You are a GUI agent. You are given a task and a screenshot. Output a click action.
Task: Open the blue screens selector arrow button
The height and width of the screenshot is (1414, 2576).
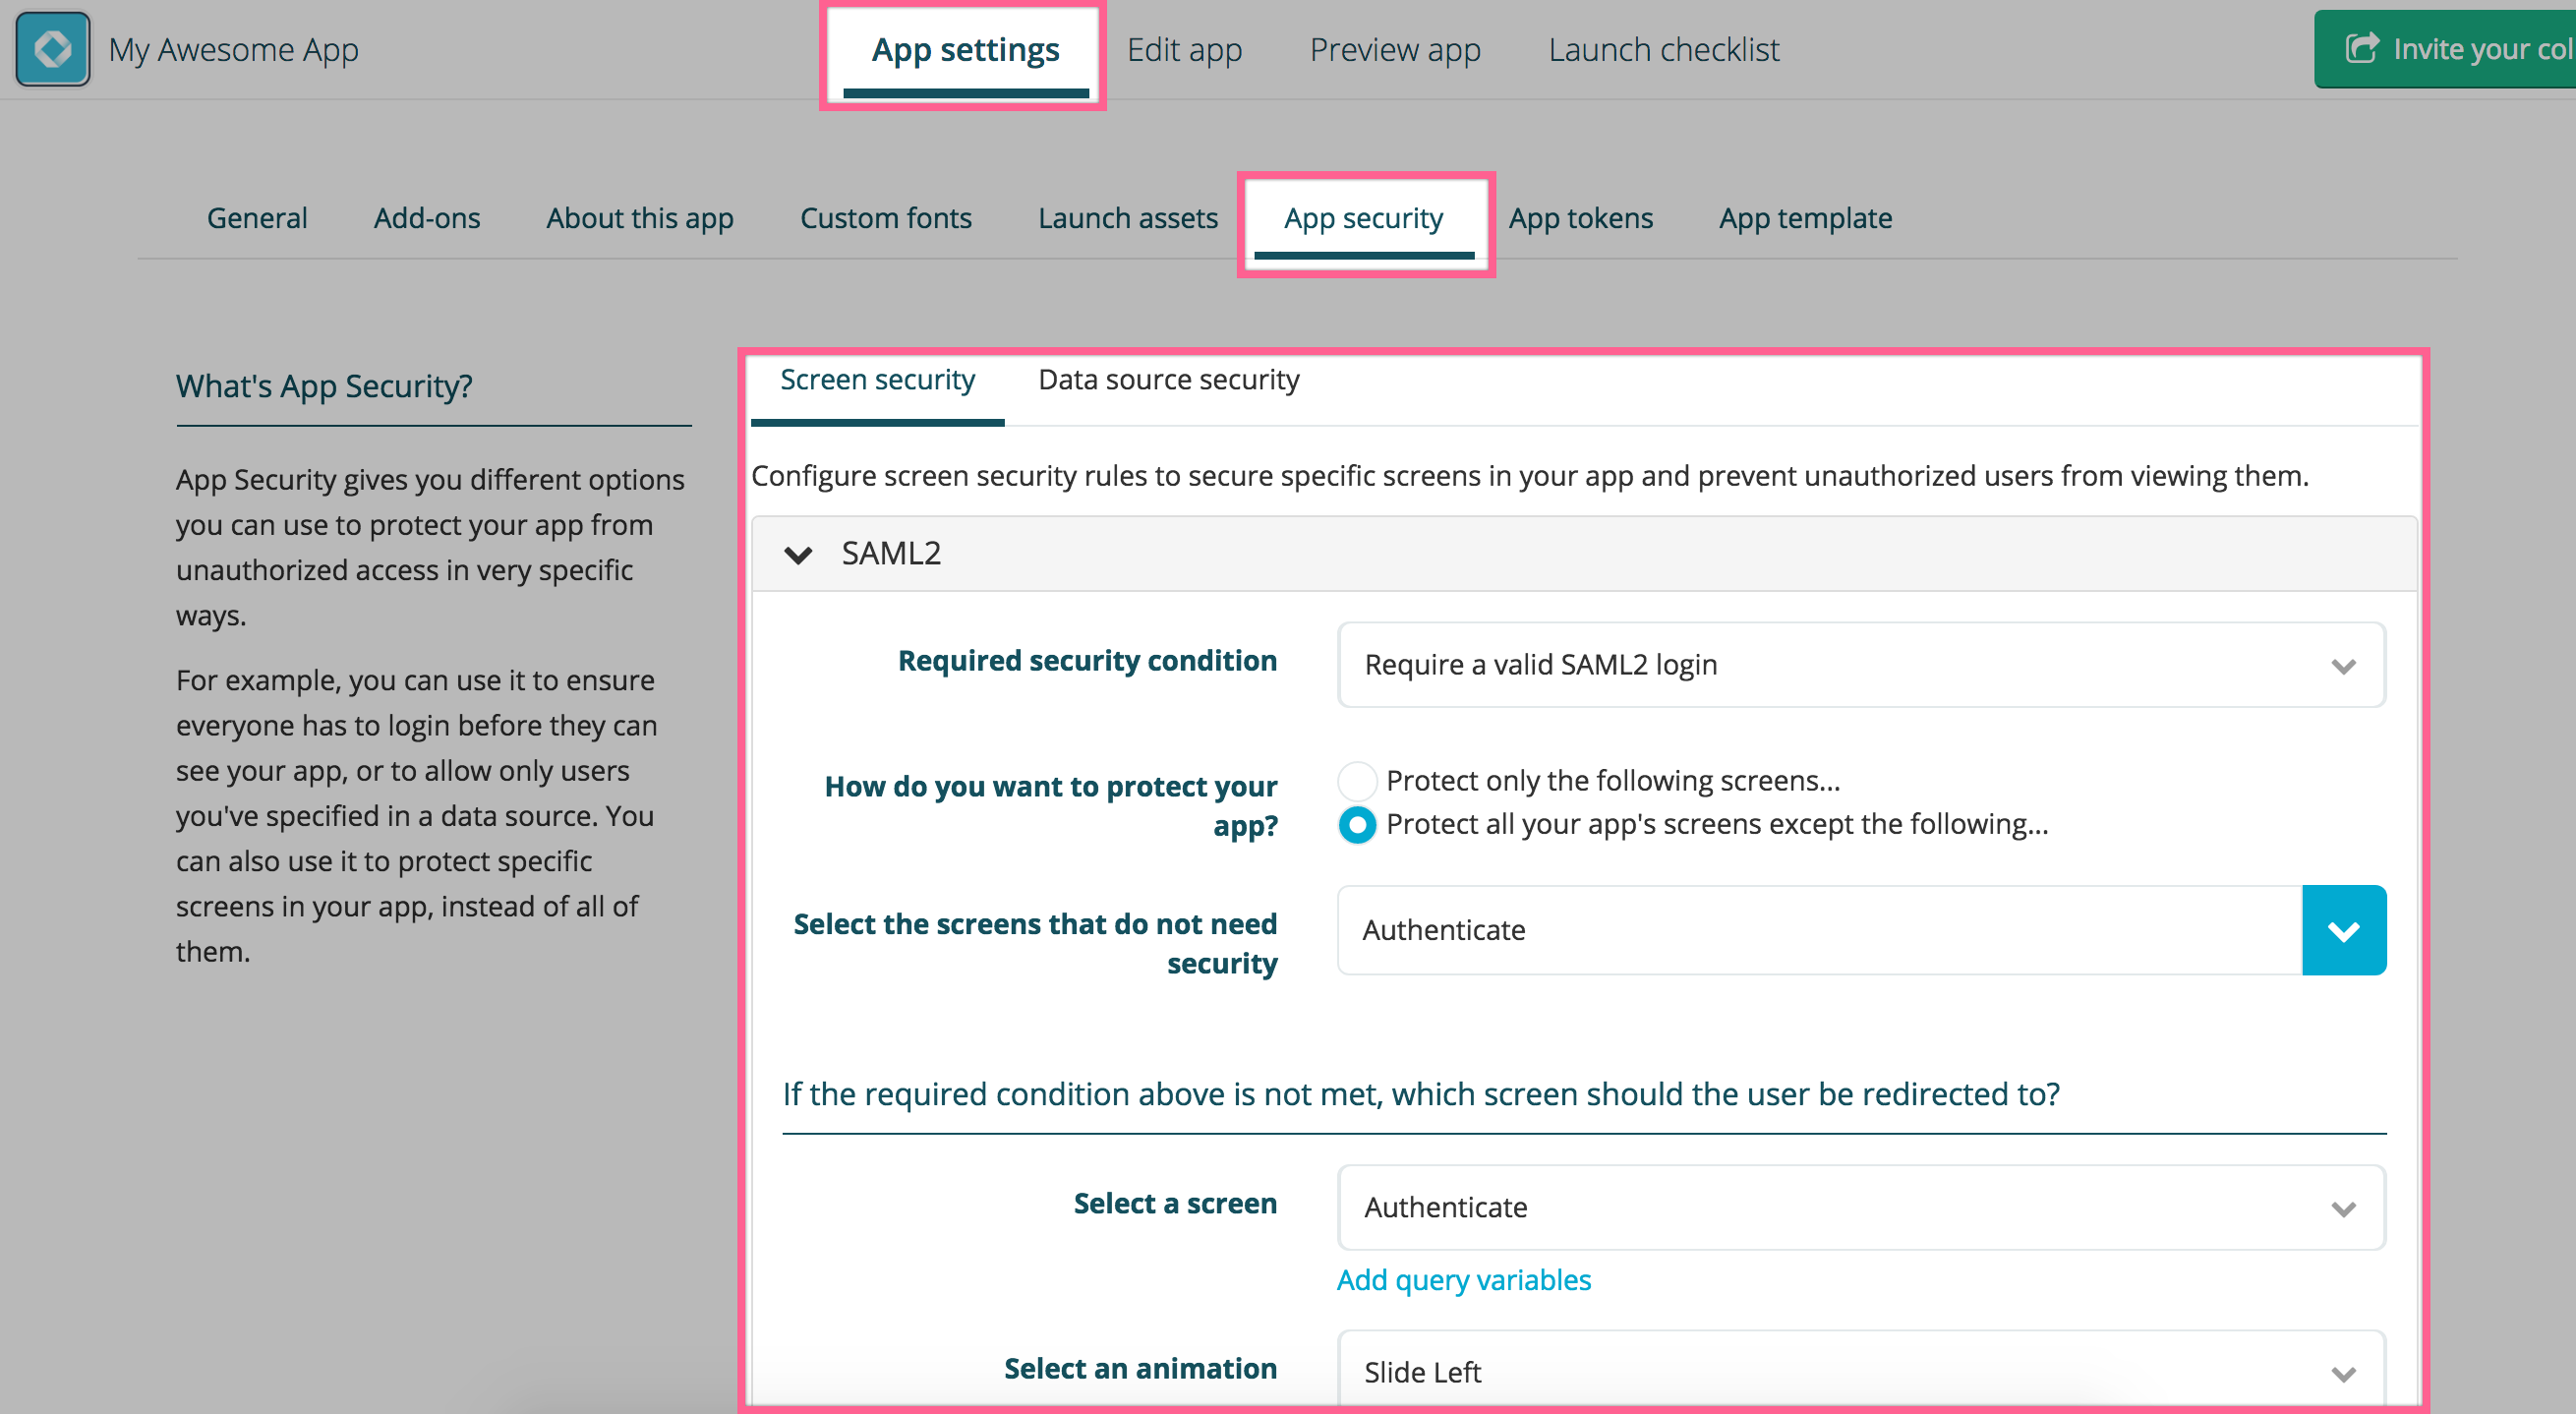[2343, 930]
